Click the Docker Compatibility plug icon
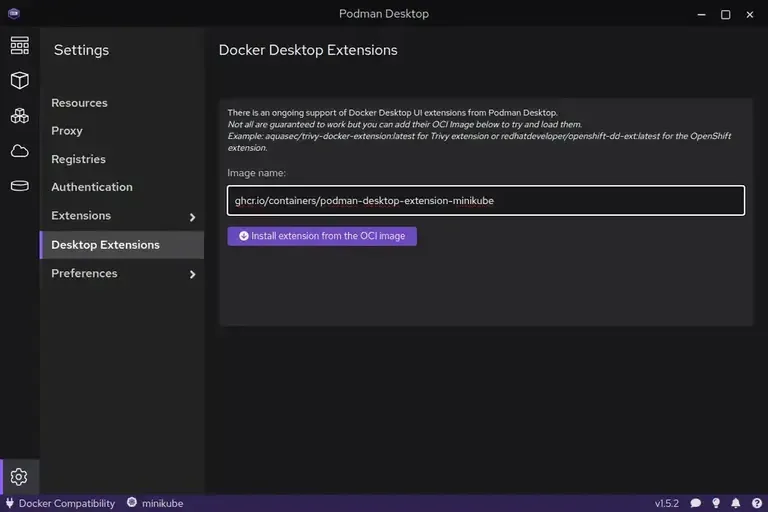Screen dimensions: 768x512 coord(10,503)
